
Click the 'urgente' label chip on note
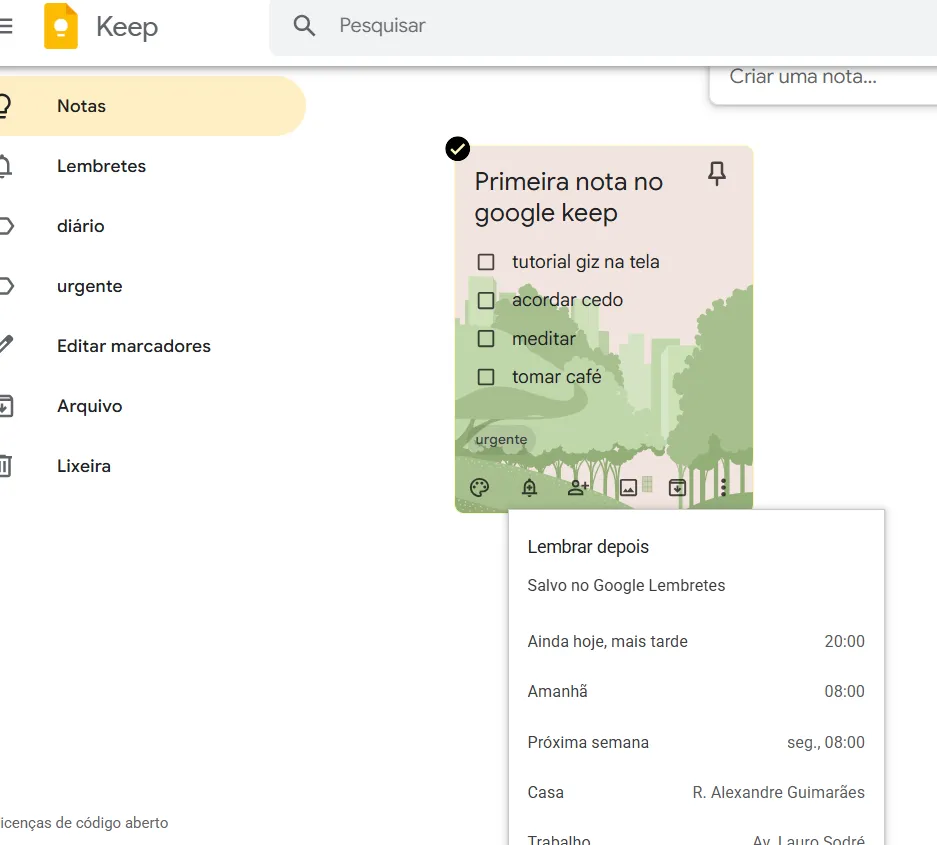pos(501,440)
